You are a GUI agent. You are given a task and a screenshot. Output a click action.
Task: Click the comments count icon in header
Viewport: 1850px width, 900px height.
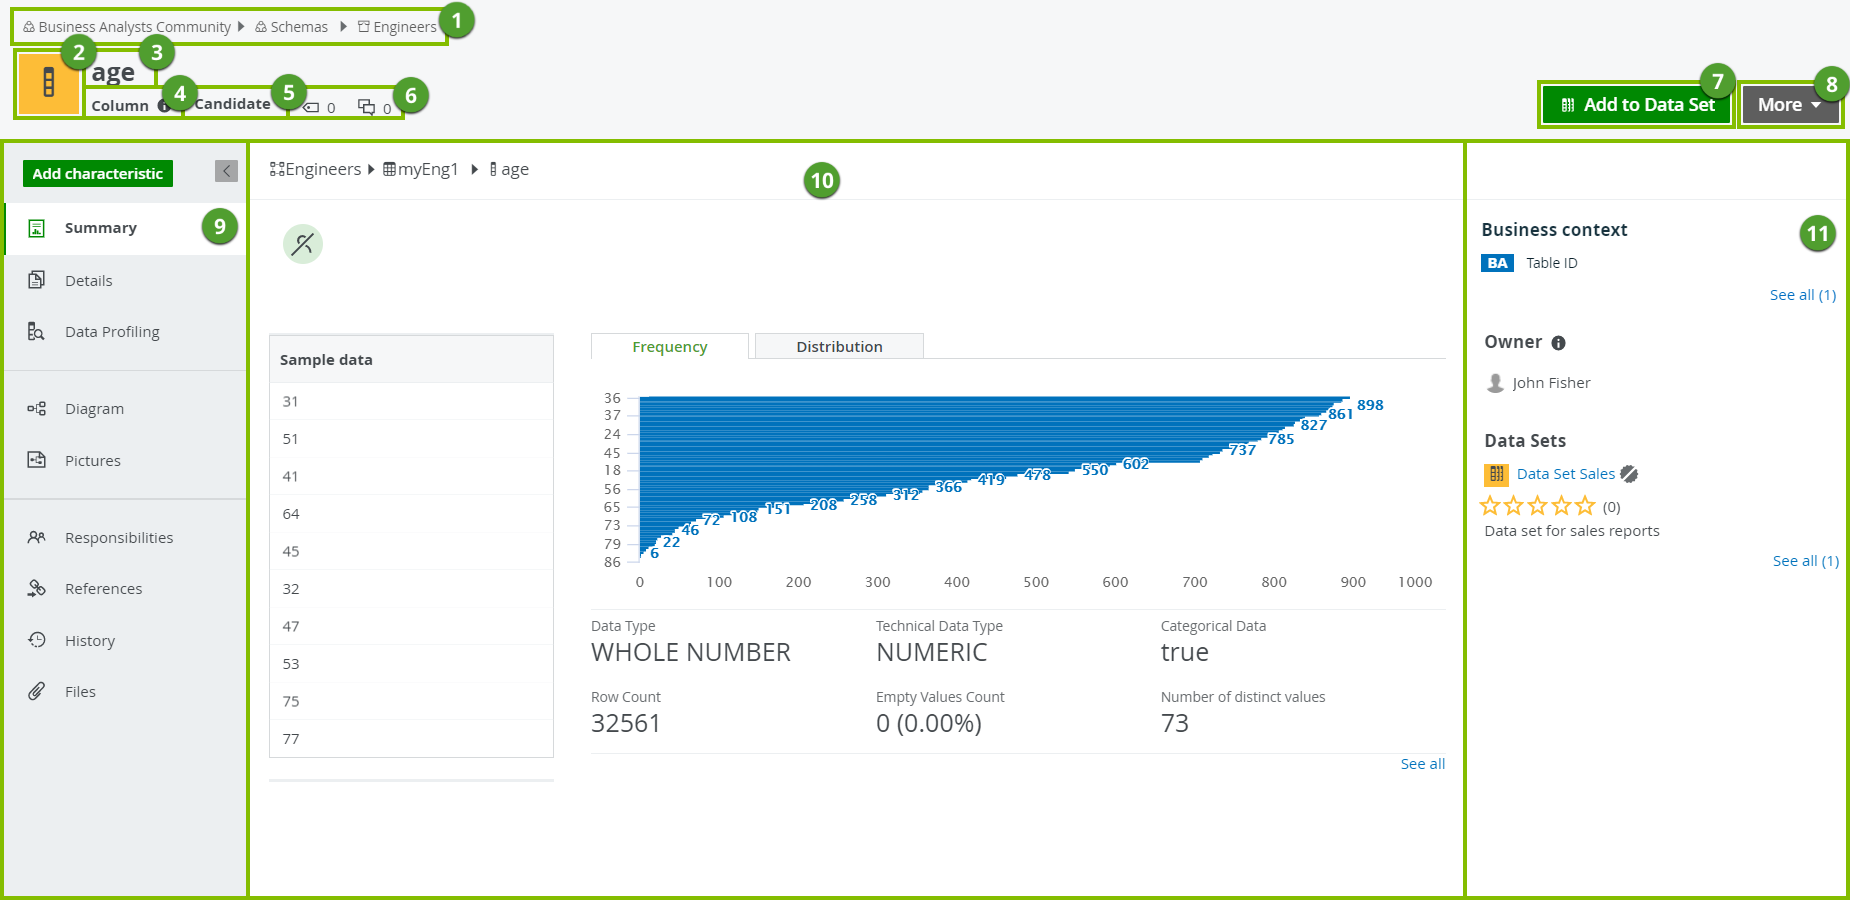pyautogui.click(x=367, y=108)
